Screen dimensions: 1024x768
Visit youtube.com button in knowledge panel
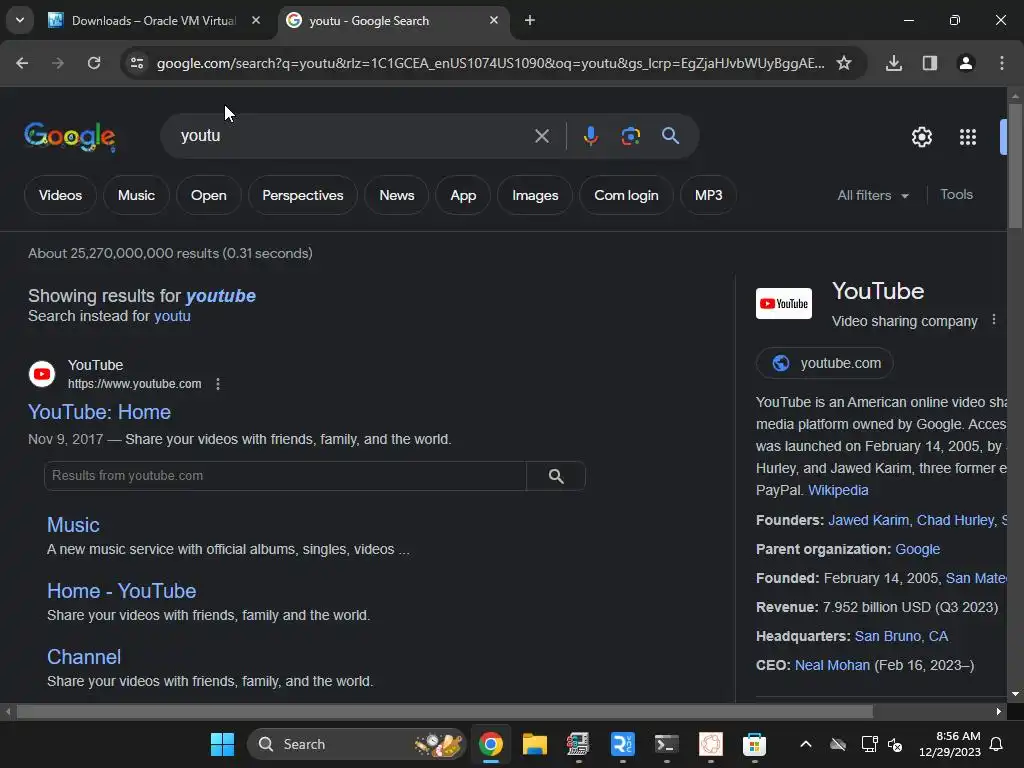[824, 363]
